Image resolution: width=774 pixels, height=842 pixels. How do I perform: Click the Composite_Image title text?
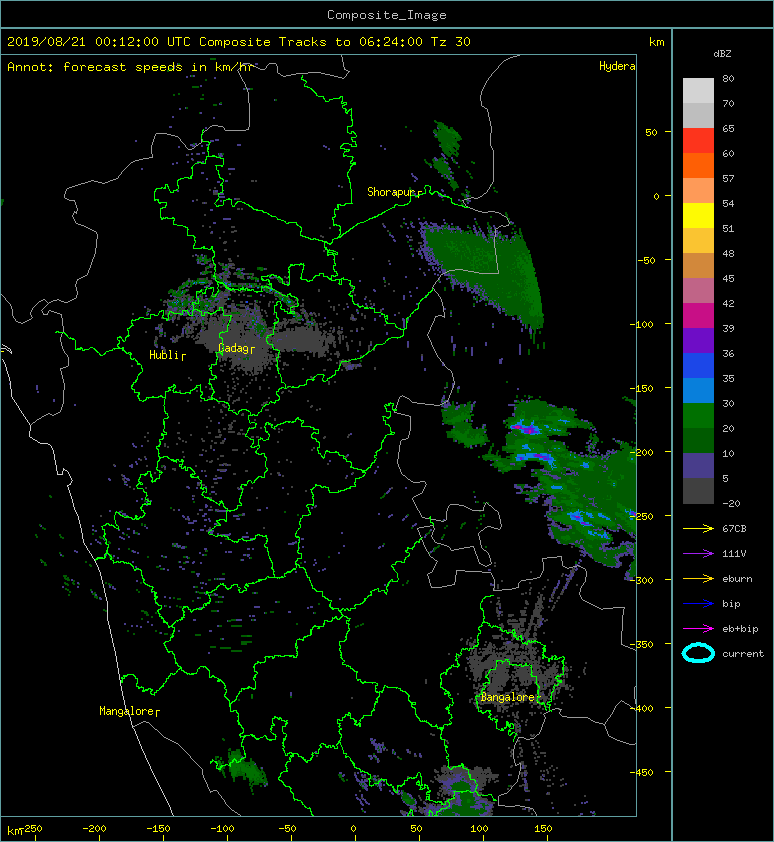pyautogui.click(x=387, y=15)
